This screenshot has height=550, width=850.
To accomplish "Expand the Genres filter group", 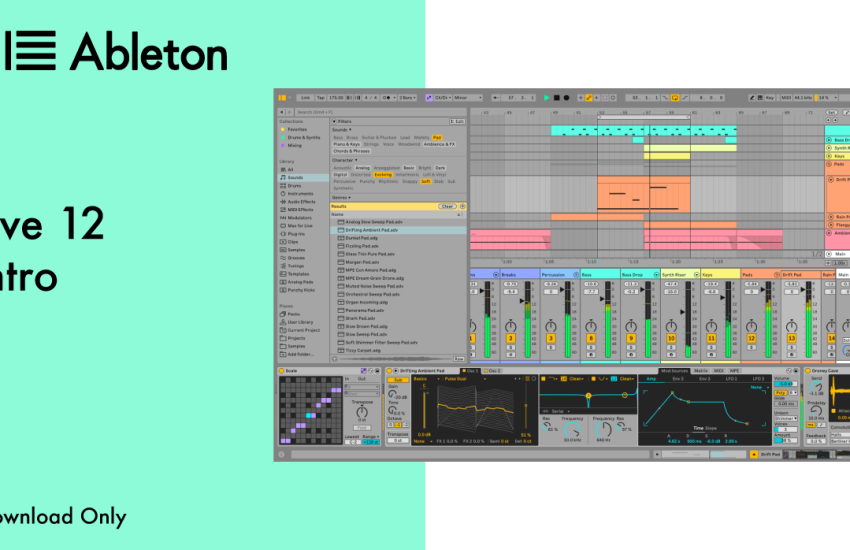I will (x=341, y=198).
